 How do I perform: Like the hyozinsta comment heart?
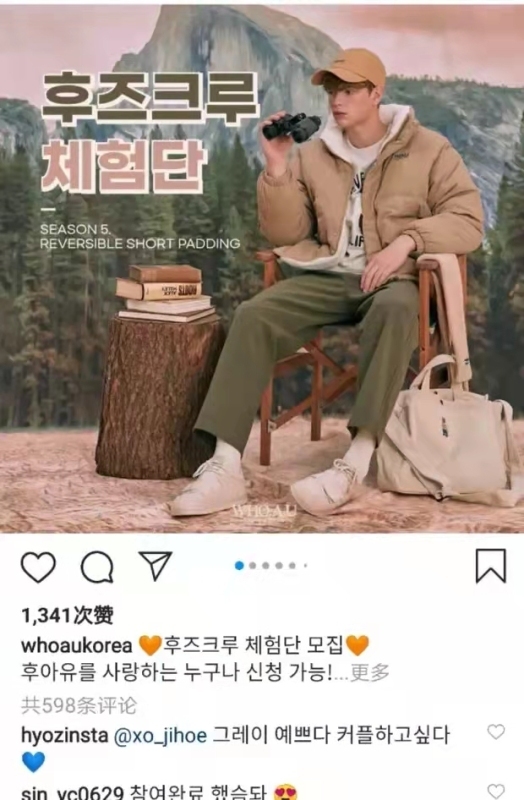496,732
